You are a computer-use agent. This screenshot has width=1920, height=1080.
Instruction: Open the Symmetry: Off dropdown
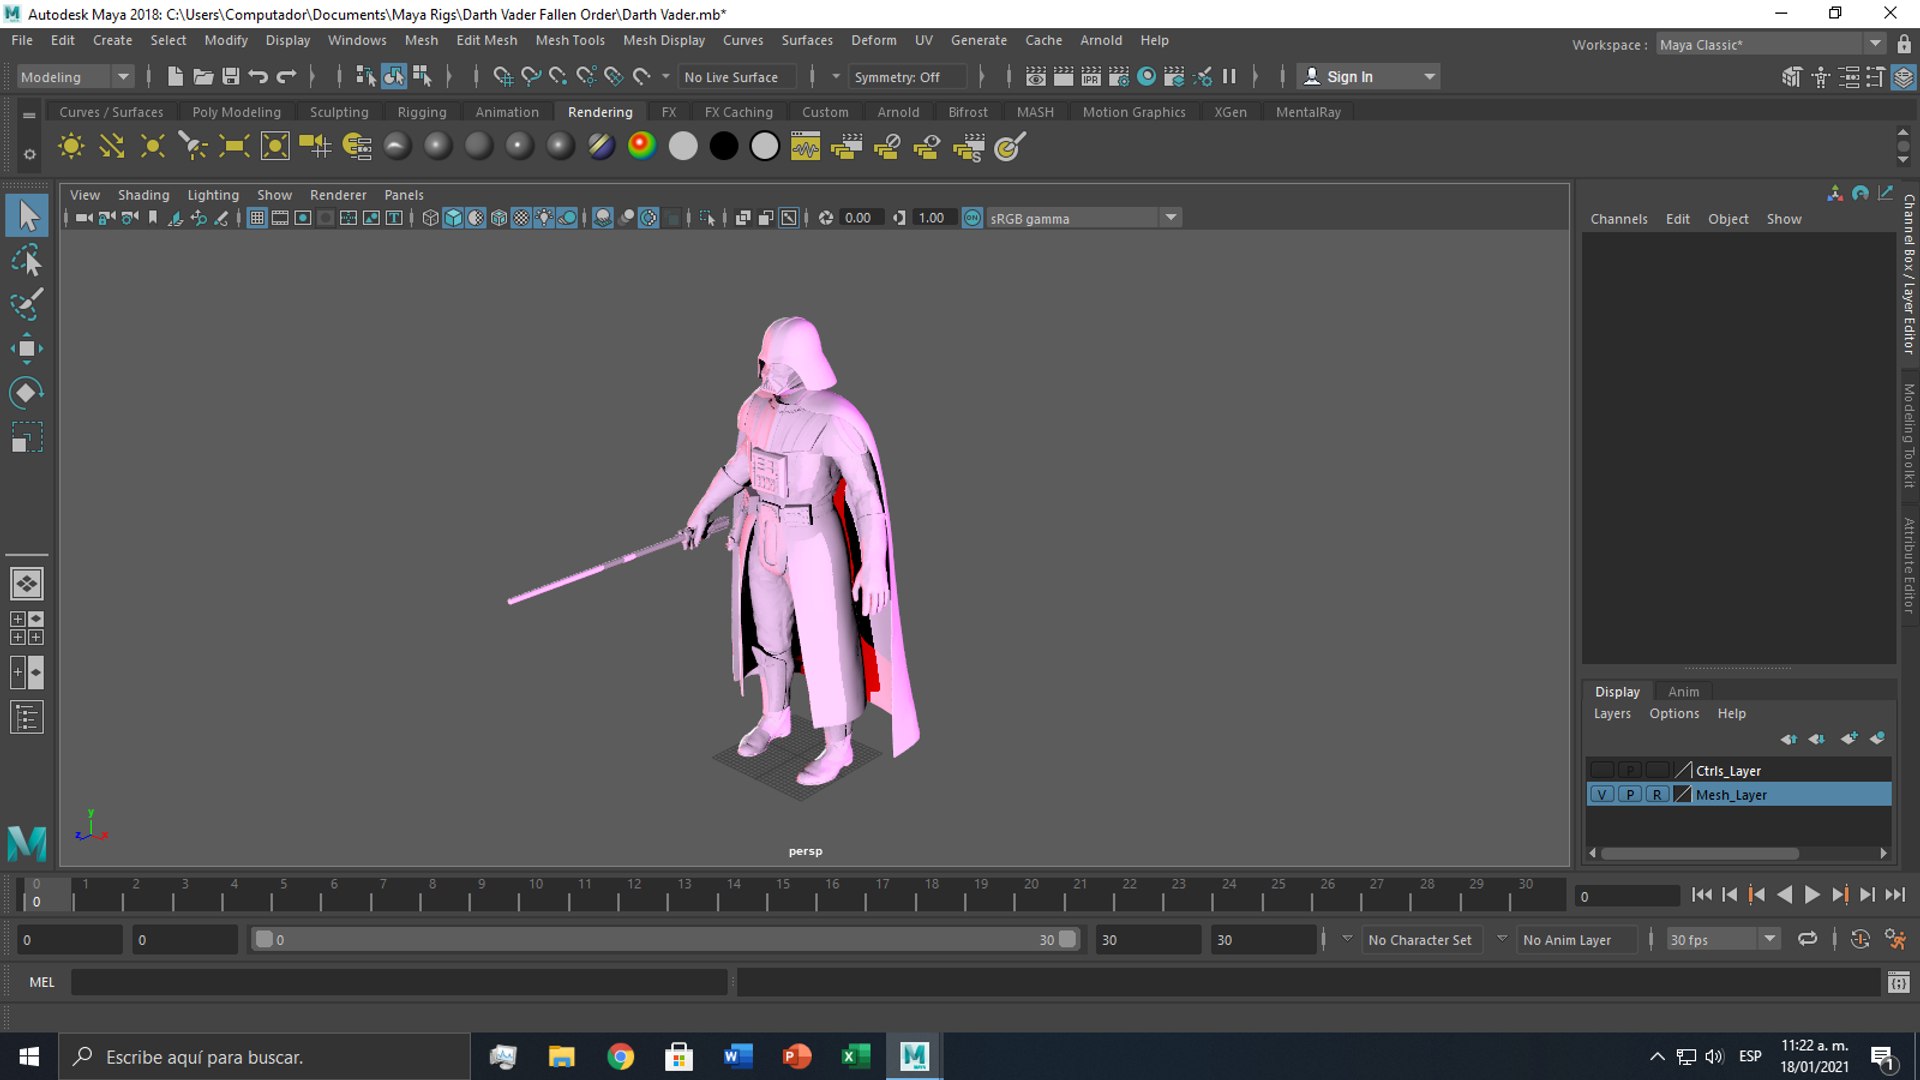[908, 77]
